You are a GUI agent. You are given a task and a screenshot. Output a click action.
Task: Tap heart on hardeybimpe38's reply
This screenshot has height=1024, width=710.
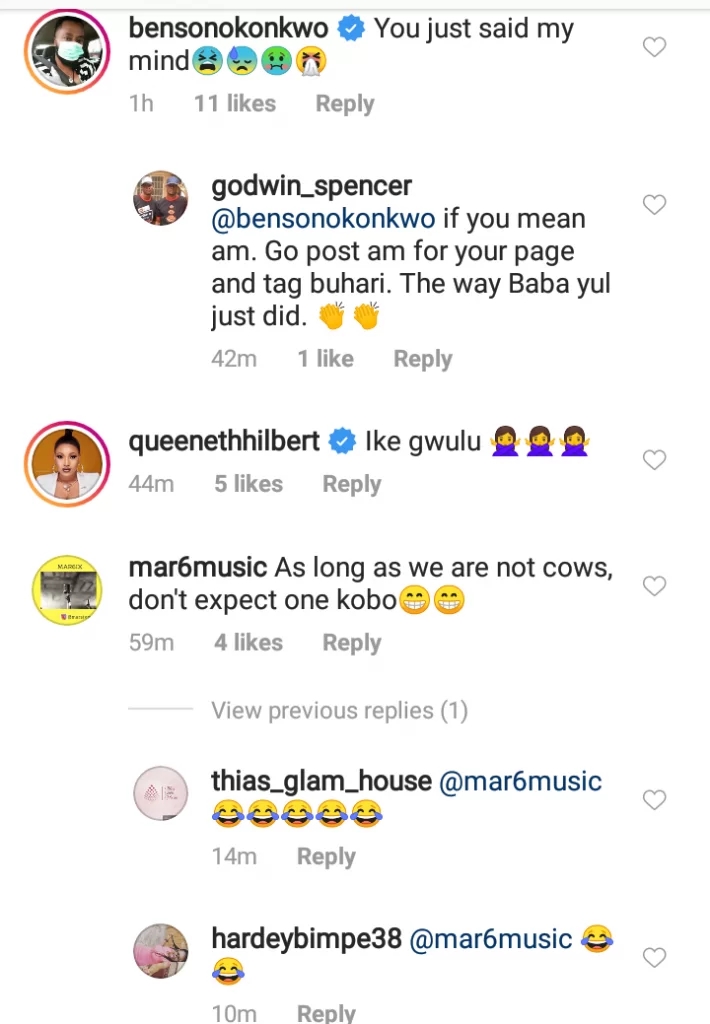point(654,958)
